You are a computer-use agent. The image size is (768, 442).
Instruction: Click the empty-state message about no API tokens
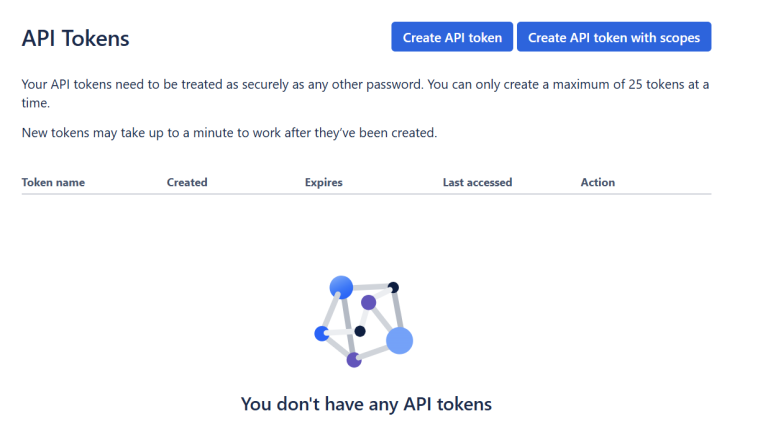(x=366, y=404)
